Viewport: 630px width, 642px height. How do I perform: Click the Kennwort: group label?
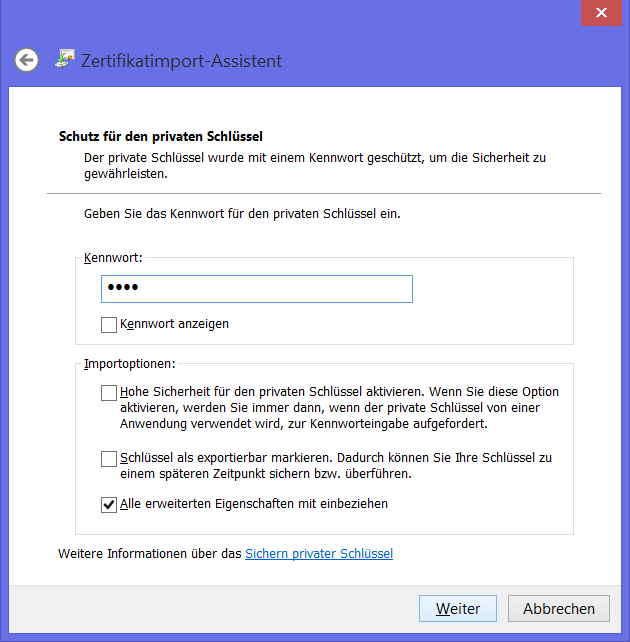tap(113, 258)
